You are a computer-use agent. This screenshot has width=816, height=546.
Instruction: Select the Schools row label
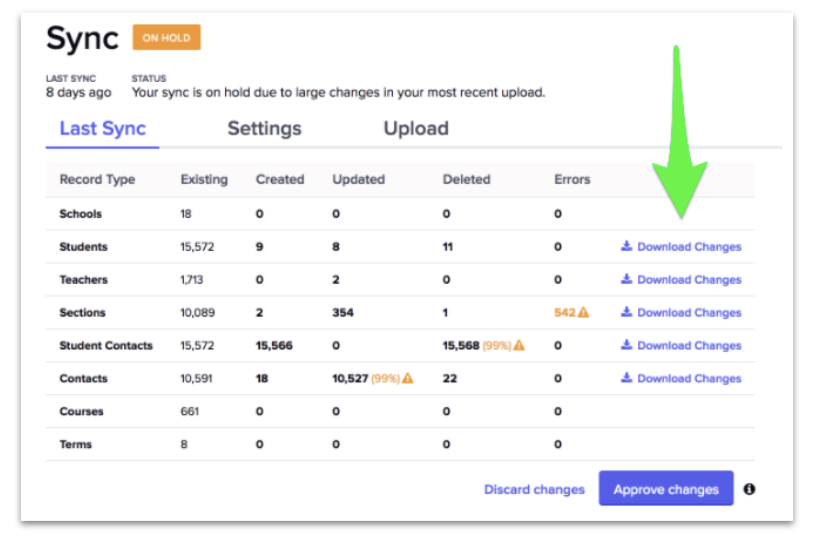pos(81,214)
